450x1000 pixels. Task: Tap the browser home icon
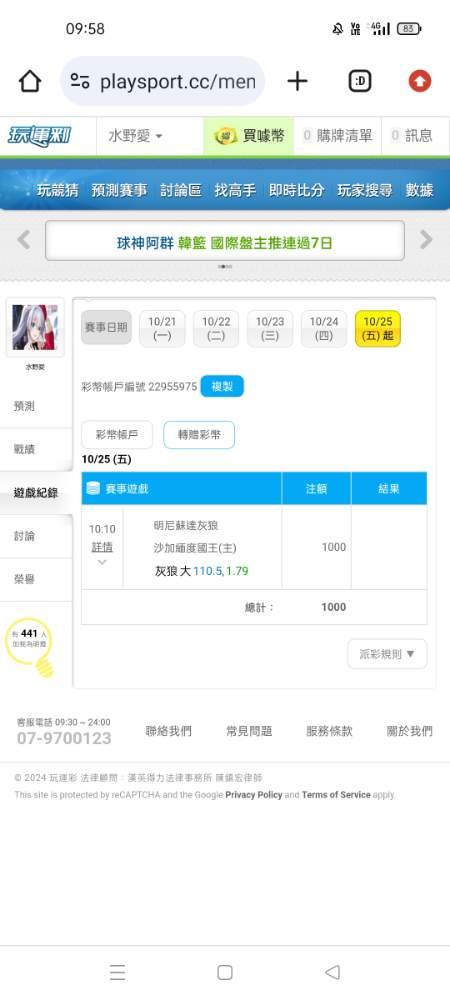30,81
